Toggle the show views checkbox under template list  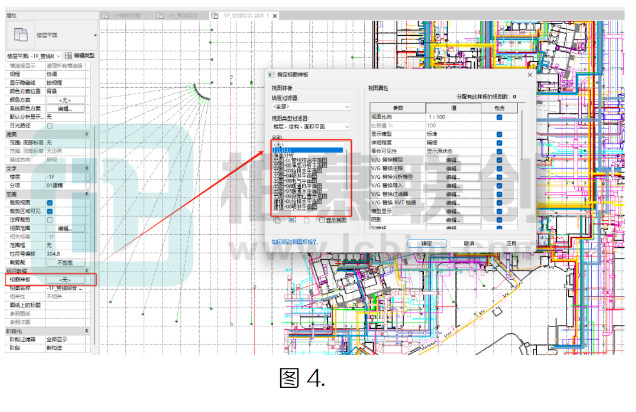[x=322, y=221]
